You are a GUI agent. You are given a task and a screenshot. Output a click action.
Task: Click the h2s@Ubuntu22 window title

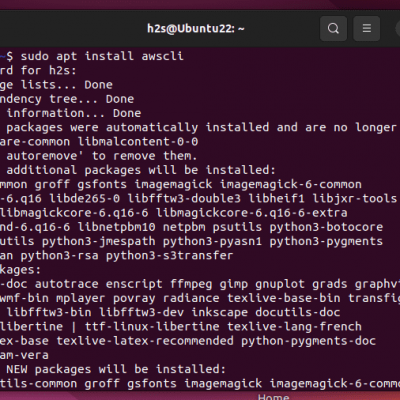pos(196,29)
